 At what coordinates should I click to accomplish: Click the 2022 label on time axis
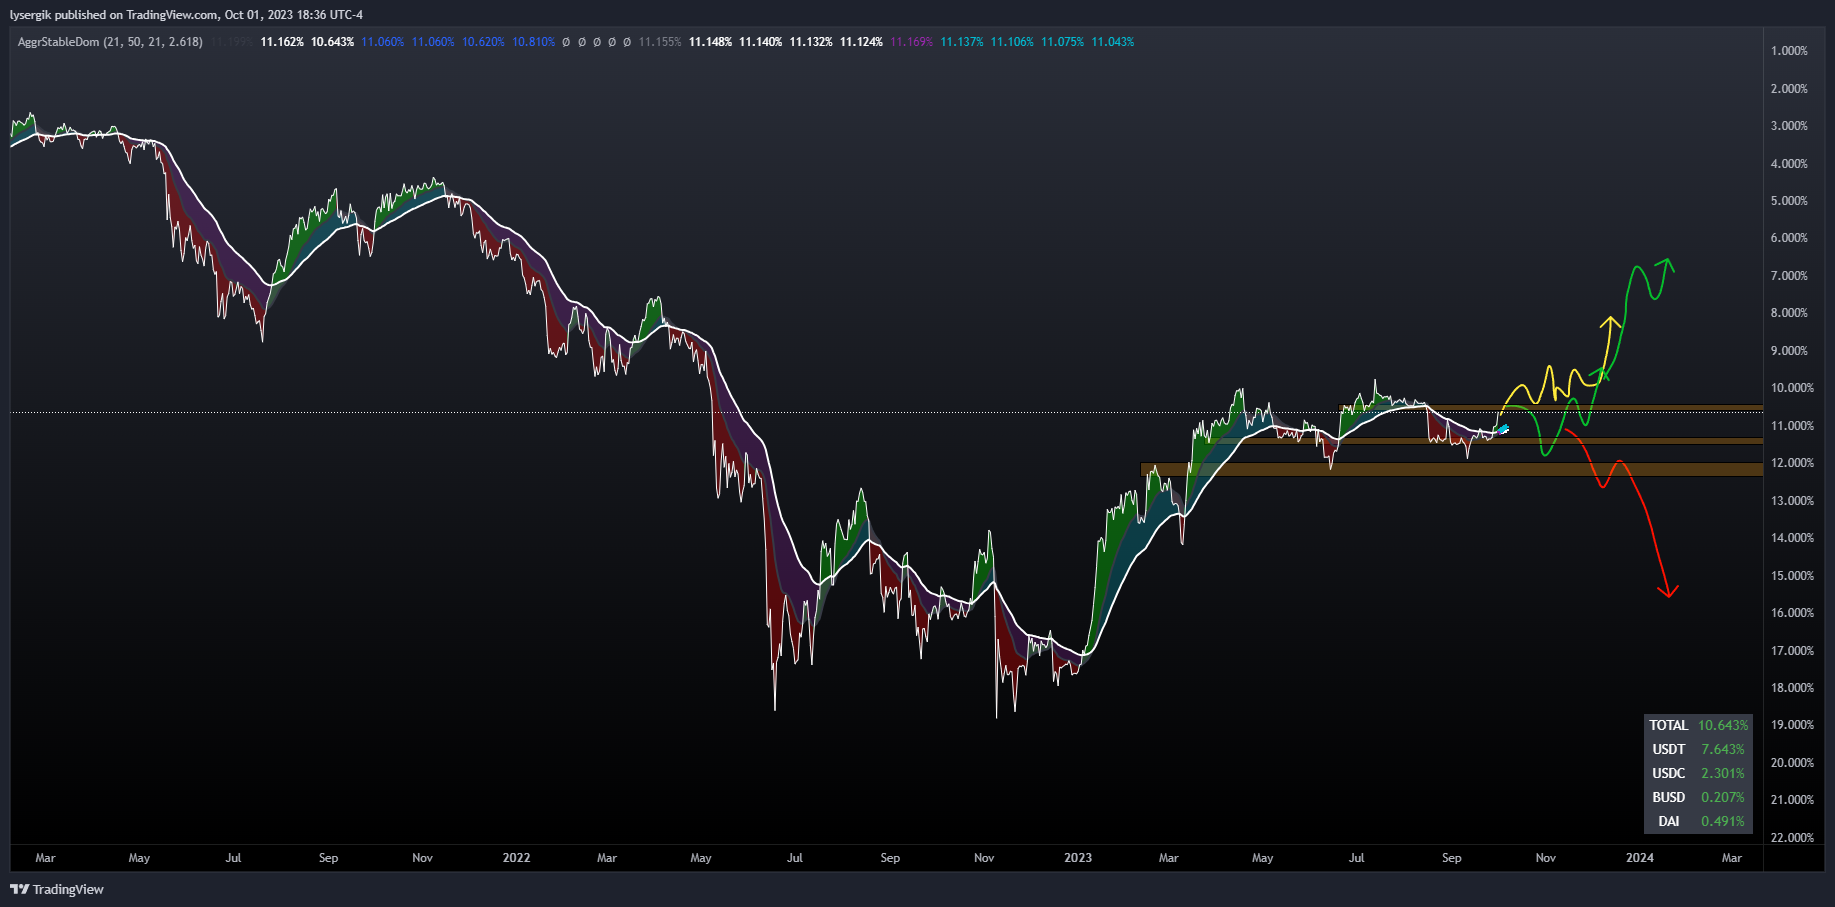(516, 858)
